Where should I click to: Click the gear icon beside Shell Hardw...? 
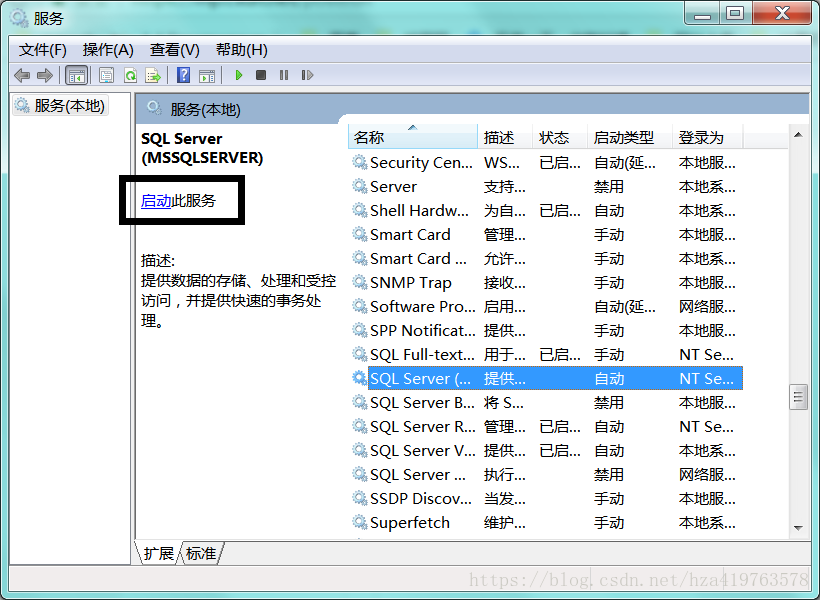pyautogui.click(x=359, y=210)
